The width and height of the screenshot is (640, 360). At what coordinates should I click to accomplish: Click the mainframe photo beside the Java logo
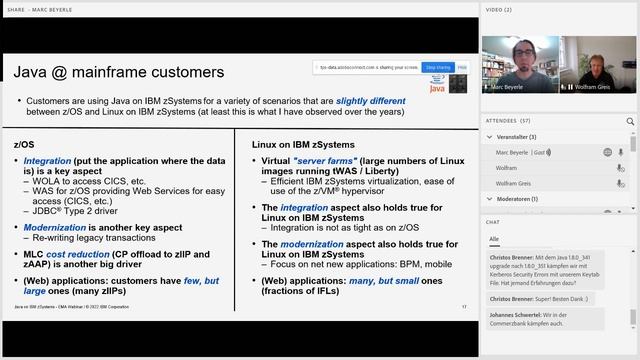point(458,84)
